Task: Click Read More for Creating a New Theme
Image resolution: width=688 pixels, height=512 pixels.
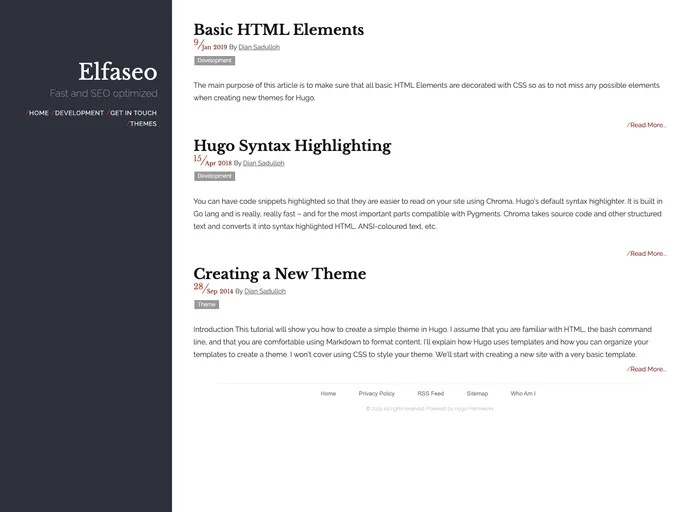Action: click(x=648, y=369)
